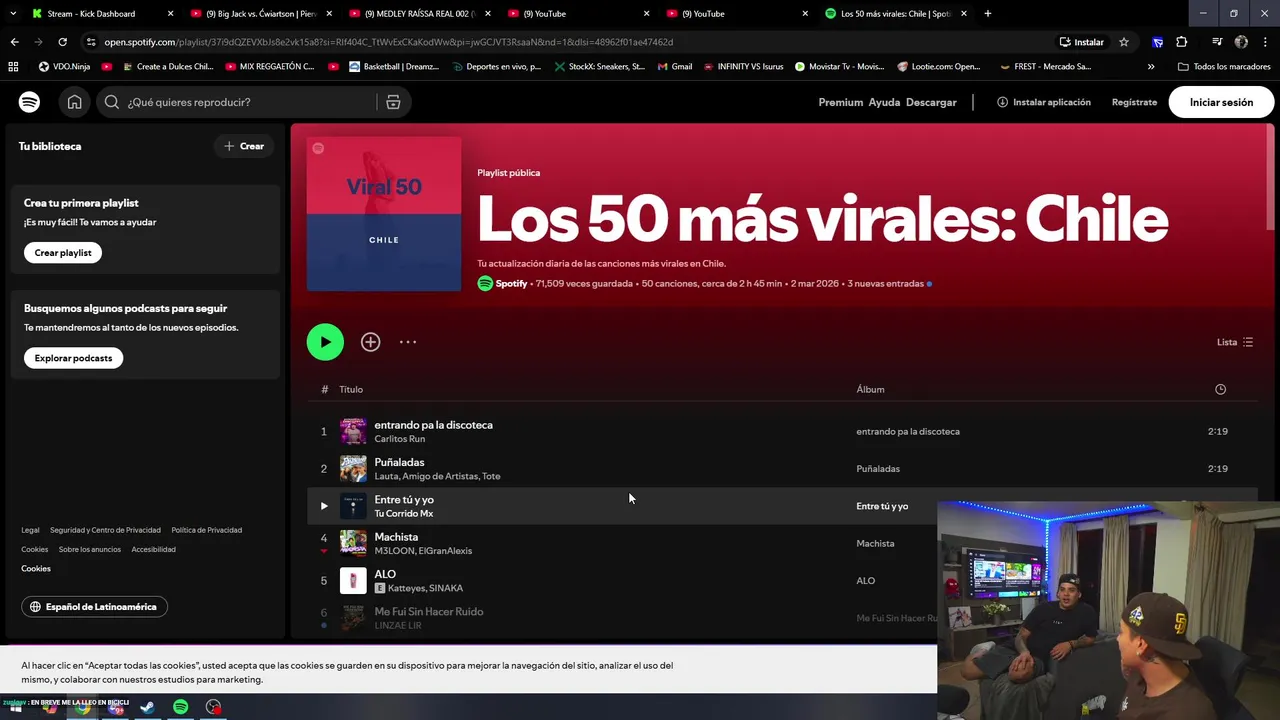Switch to 'Big Jack vs. Ćwiartson' tab
The width and height of the screenshot is (1280, 720).
point(260,14)
